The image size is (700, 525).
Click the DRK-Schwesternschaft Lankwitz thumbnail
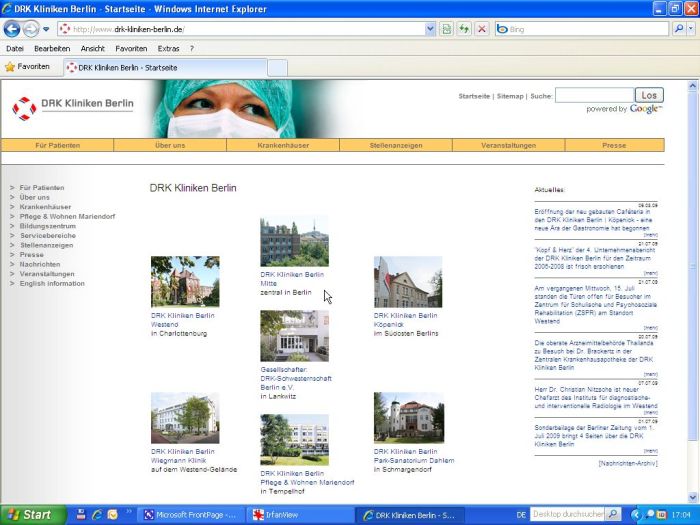click(295, 336)
